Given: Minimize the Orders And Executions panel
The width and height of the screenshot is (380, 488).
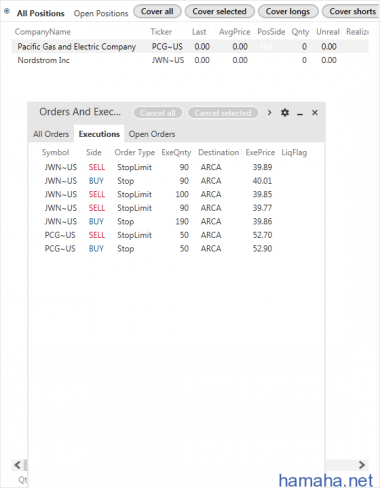Looking at the screenshot, I should tap(300, 114).
